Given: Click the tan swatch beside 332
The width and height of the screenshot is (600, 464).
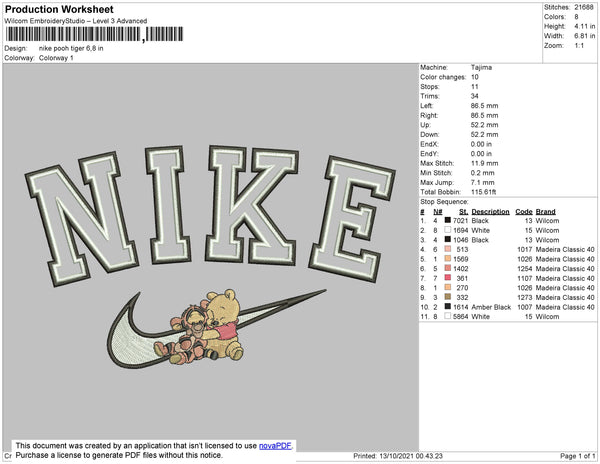Looking at the screenshot, I should tap(447, 297).
